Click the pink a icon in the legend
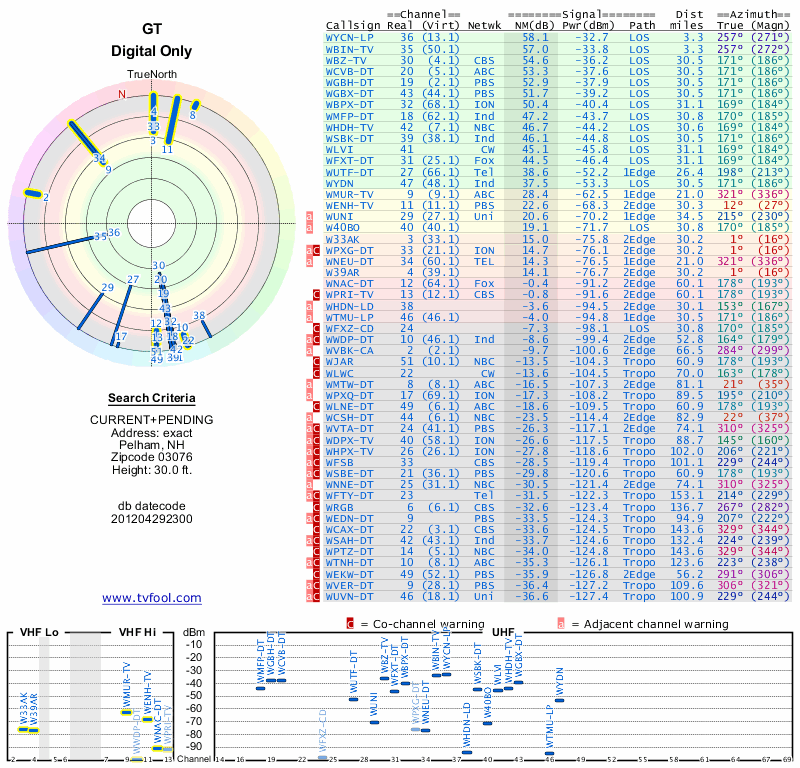The width and height of the screenshot is (800, 768). [x=561, y=624]
